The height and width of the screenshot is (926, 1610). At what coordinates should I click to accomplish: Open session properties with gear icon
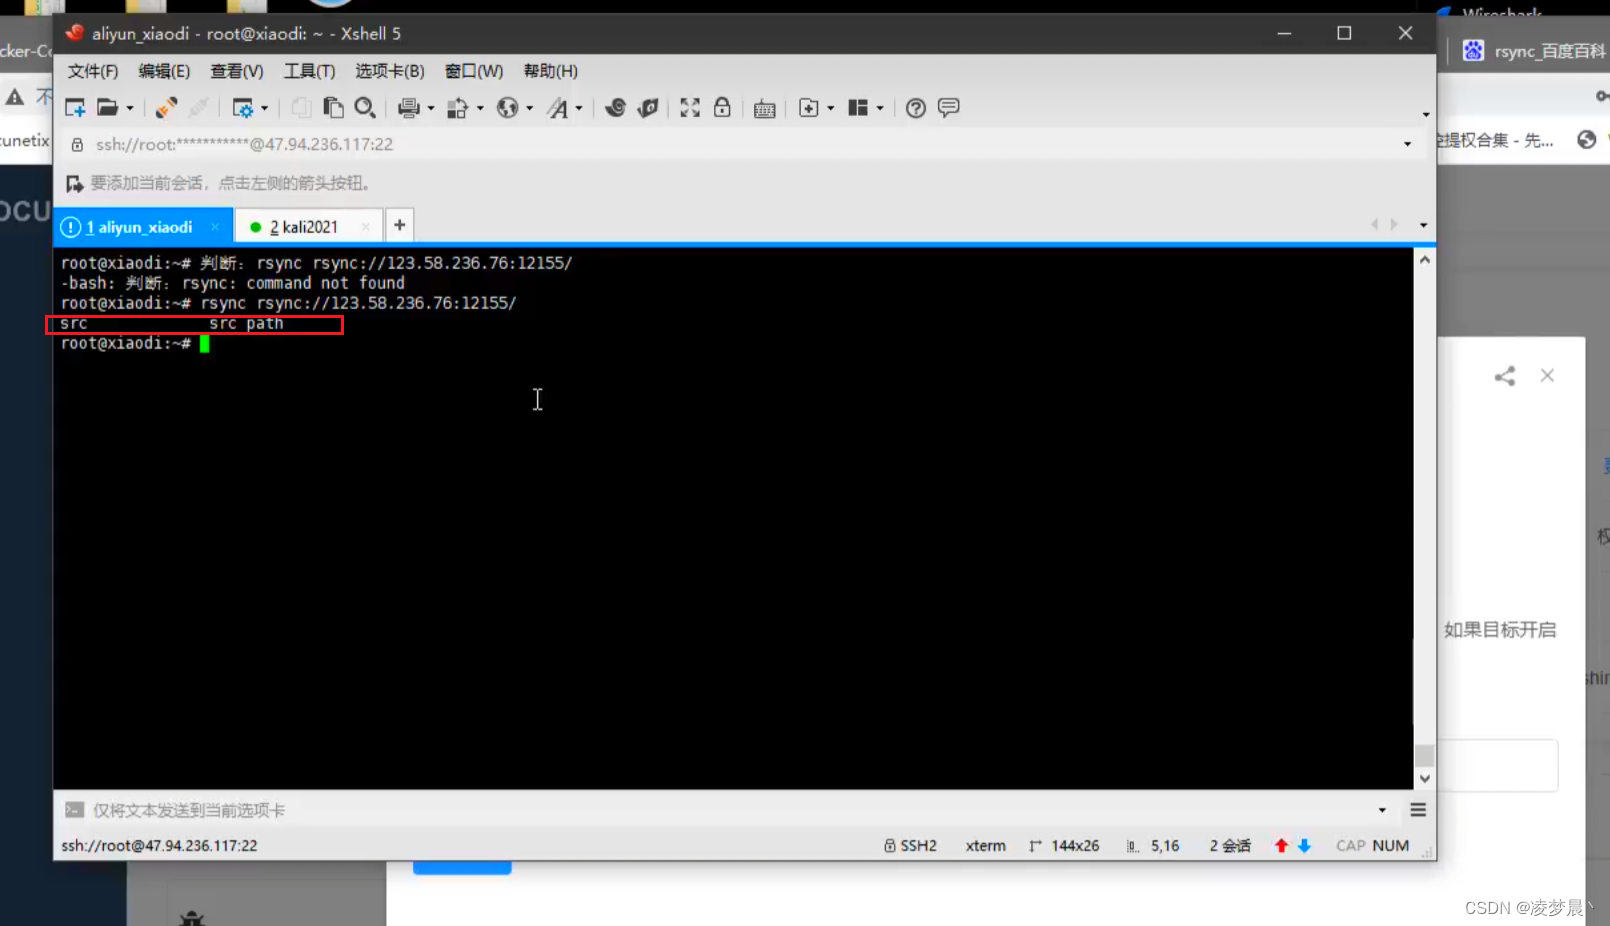coord(245,107)
